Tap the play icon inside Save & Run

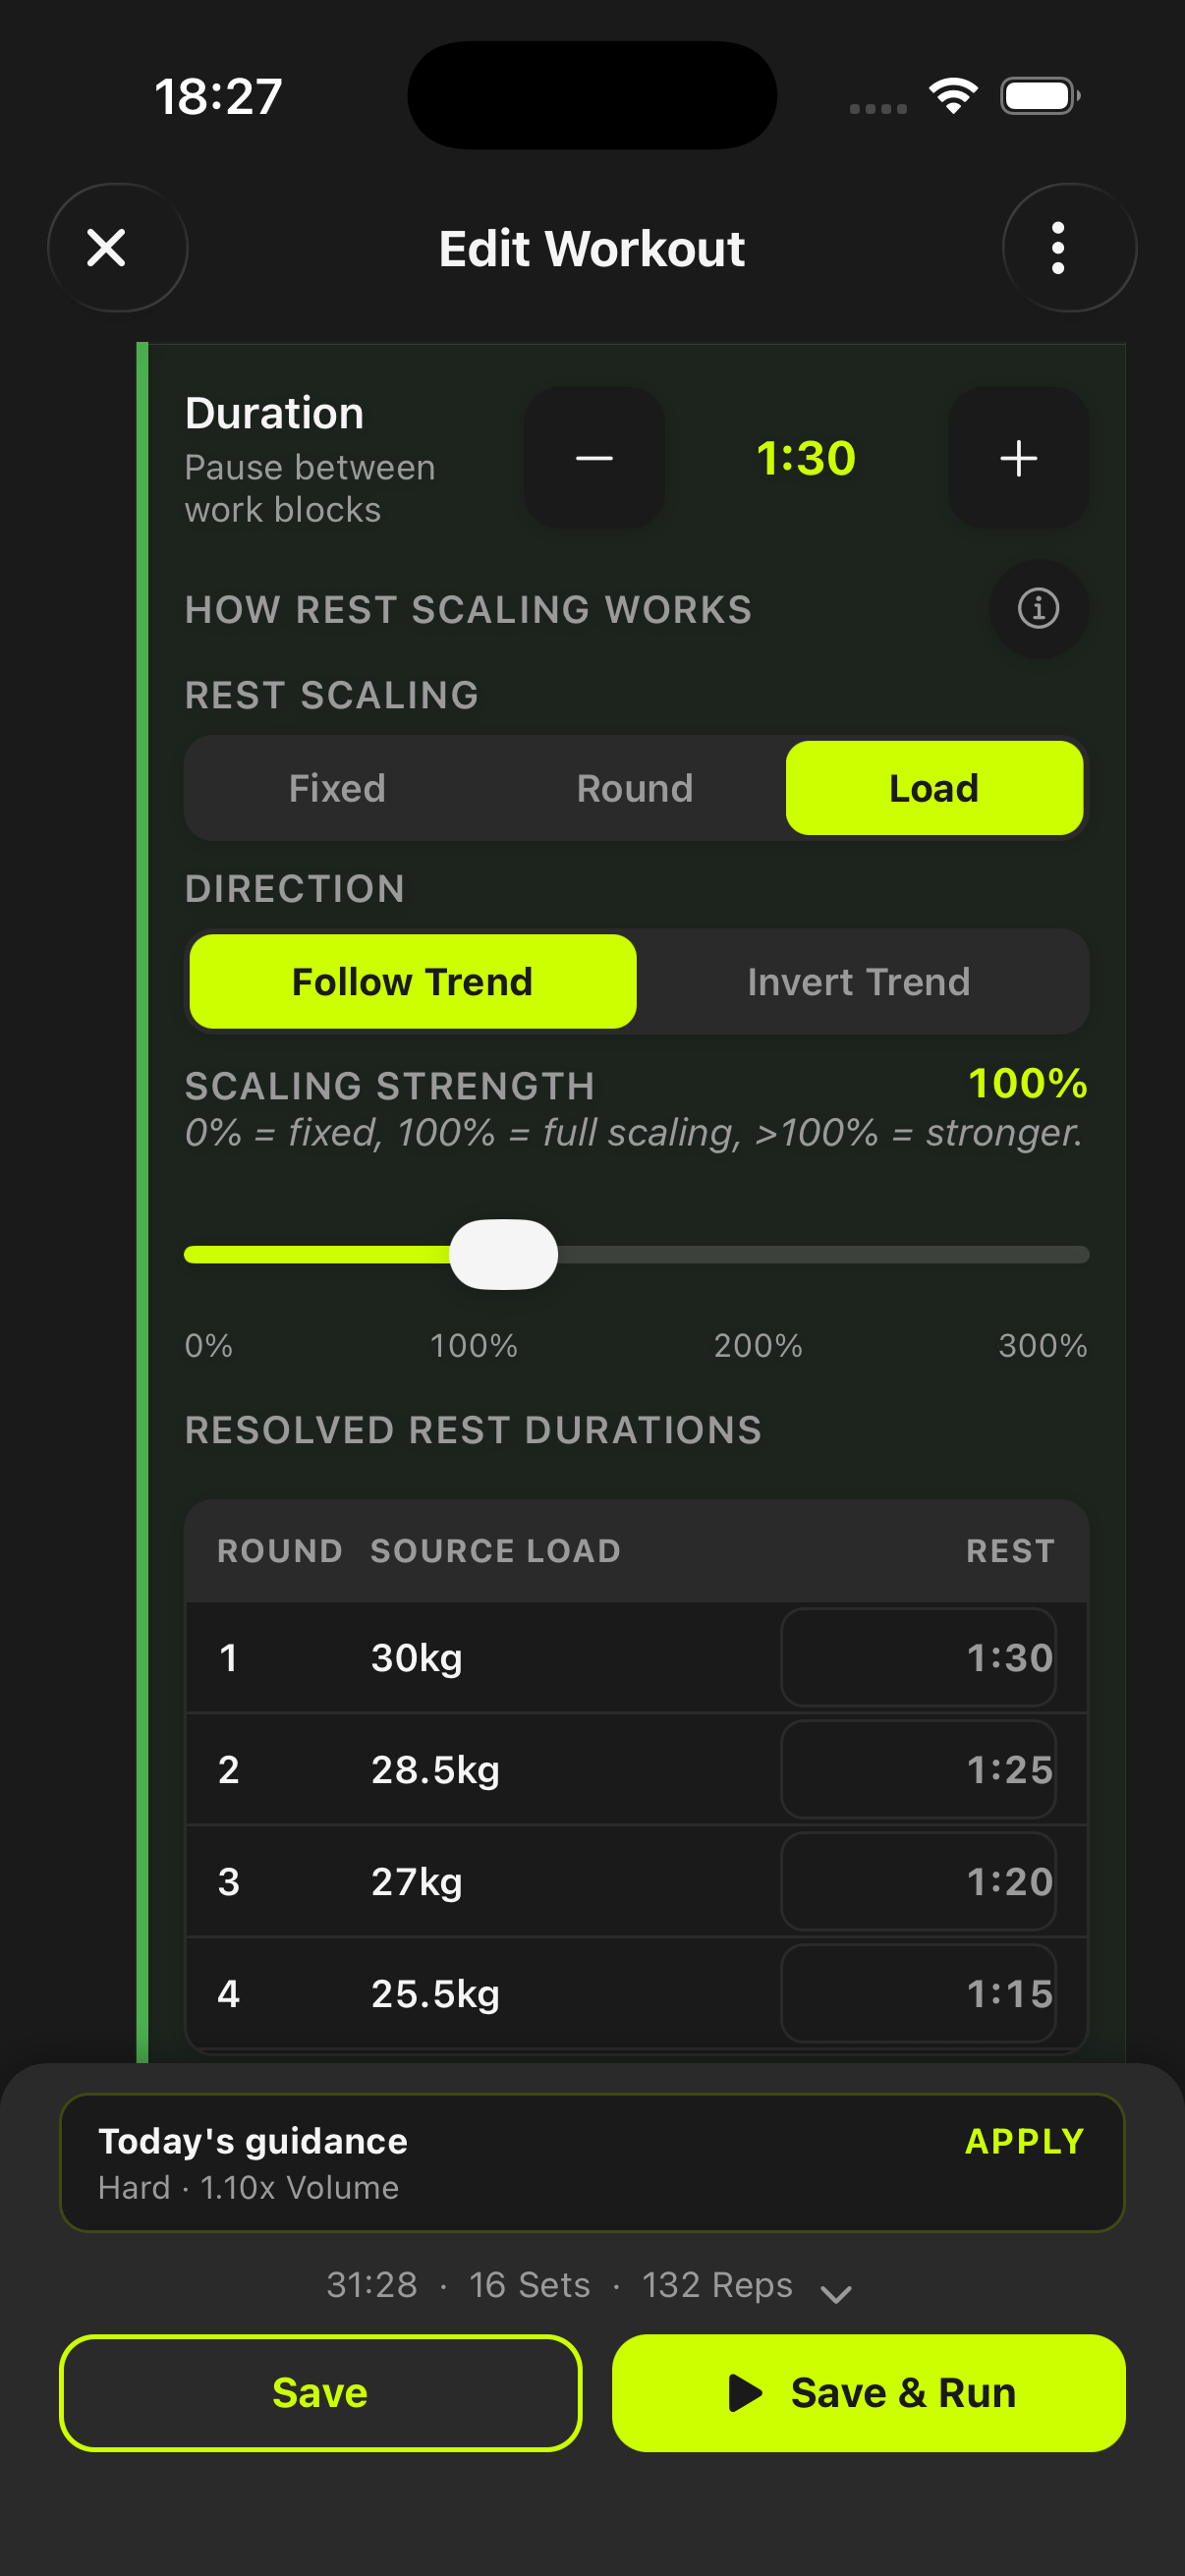coord(745,2392)
